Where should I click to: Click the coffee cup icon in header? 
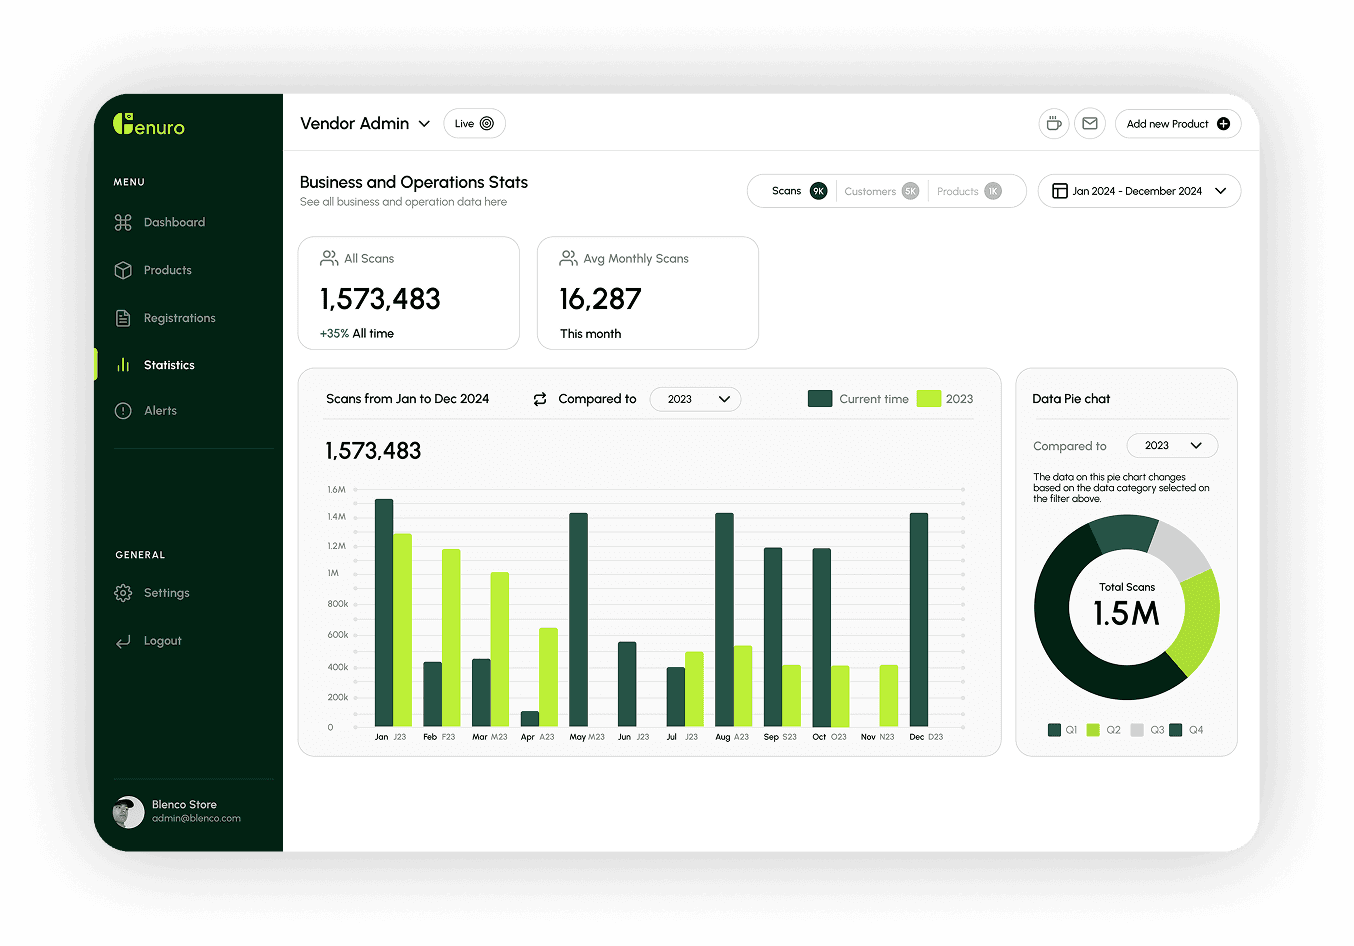[1053, 124]
